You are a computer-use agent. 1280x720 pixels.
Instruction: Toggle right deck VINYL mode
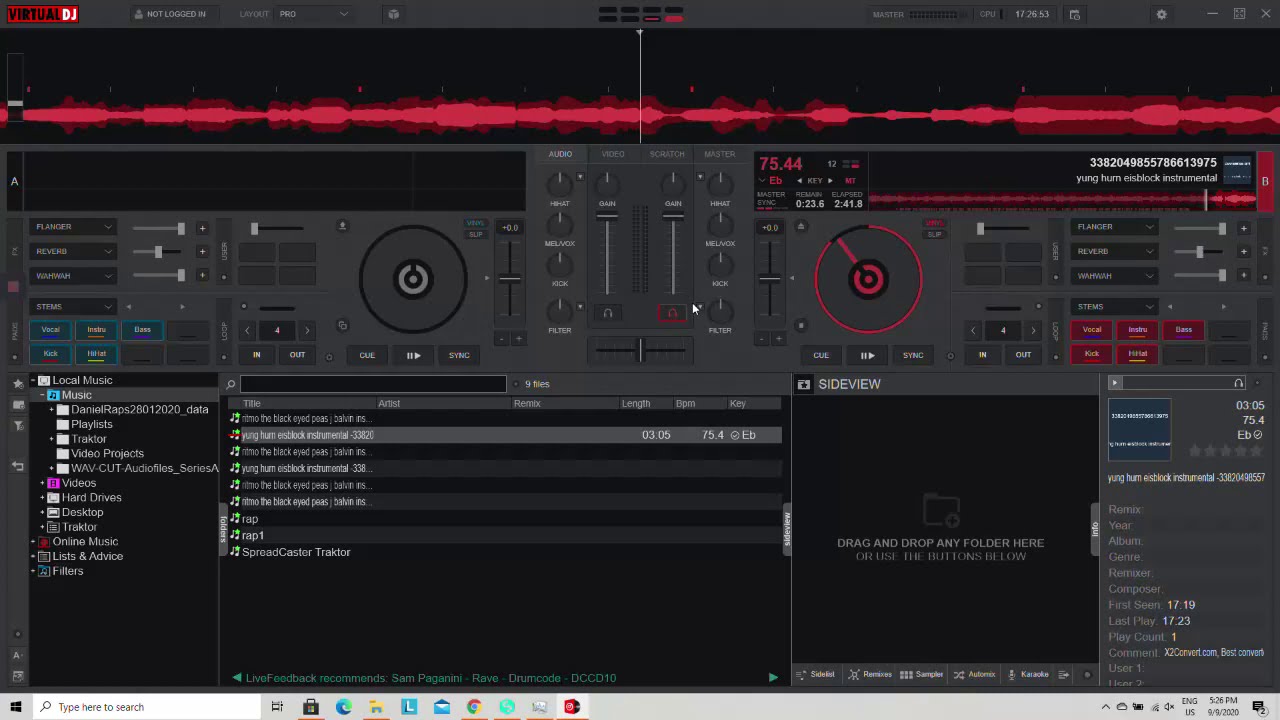[x=934, y=223]
